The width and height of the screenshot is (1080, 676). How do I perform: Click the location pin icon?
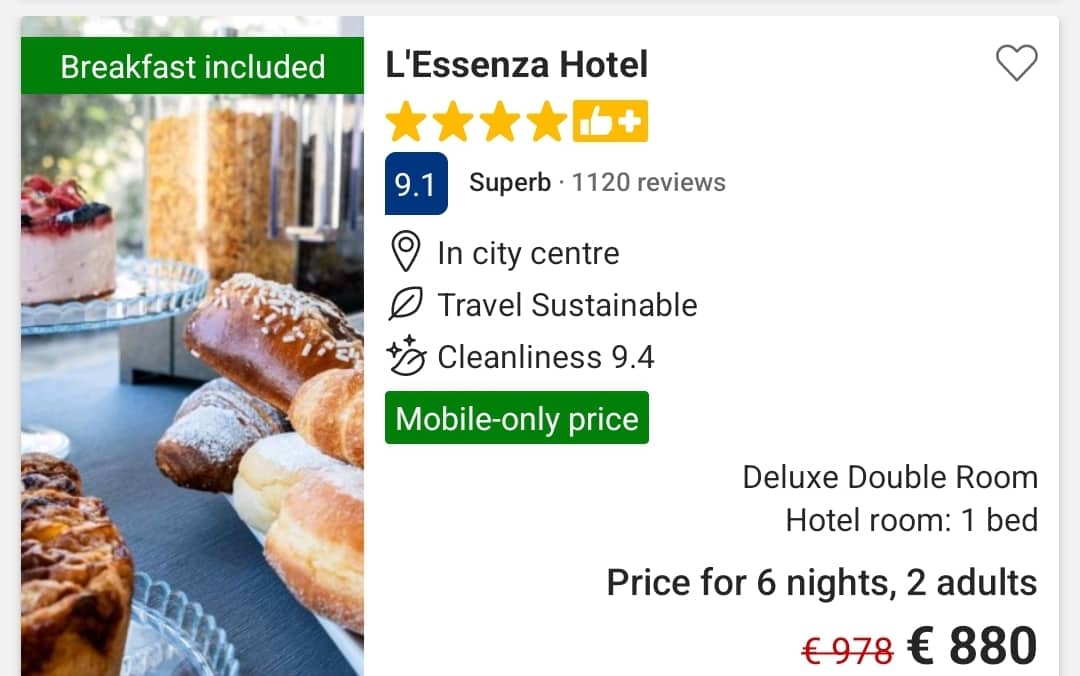click(405, 253)
